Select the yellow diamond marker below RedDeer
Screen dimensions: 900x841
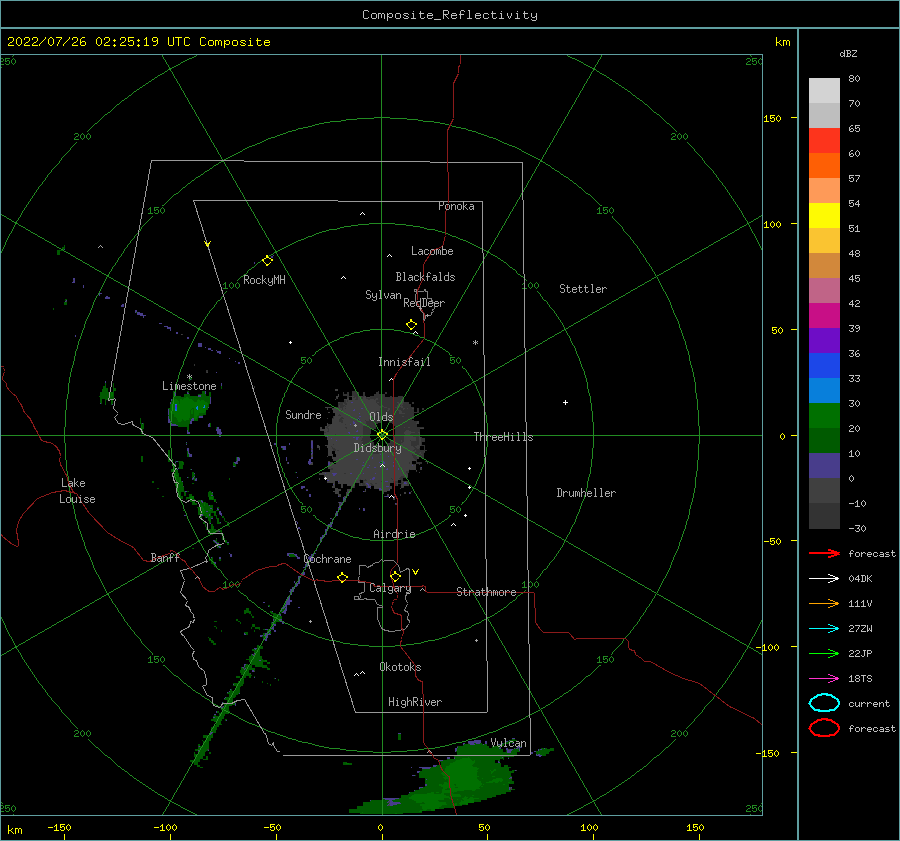(x=411, y=325)
